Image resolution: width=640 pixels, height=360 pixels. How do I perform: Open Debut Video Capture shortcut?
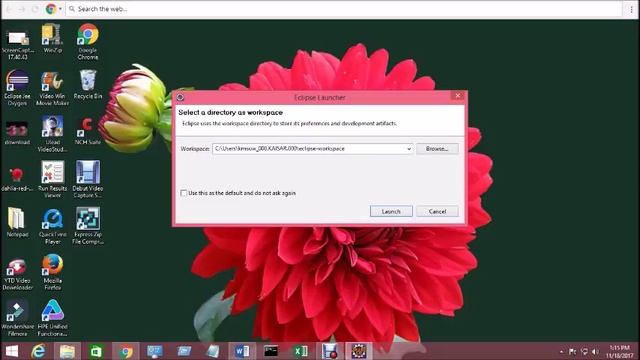tap(88, 180)
